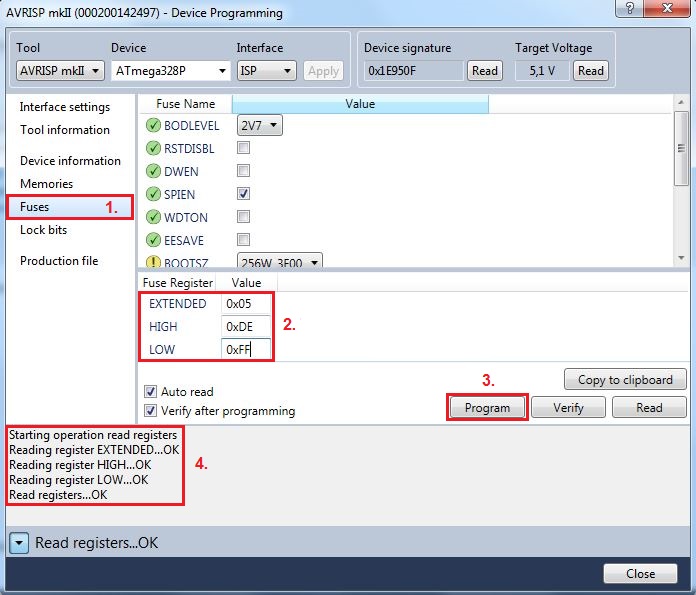696x595 pixels.
Task: Click the green check icon next to RSTDISBL
Action: point(153,148)
